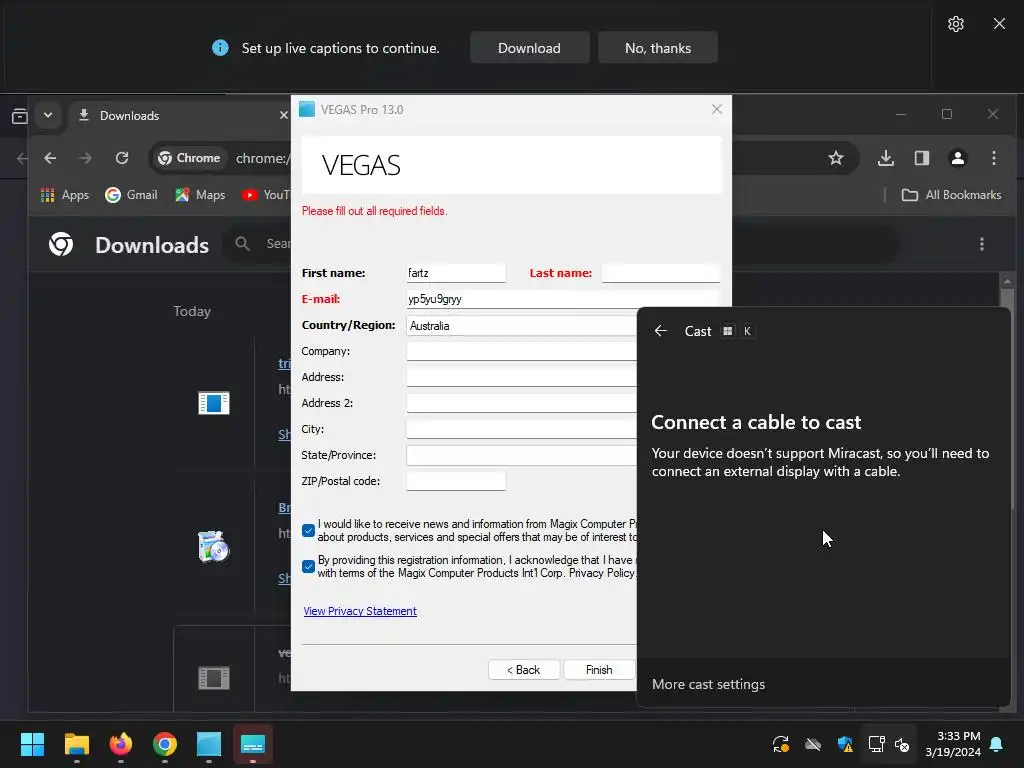This screenshot has width=1024, height=768.
Task: Click the Downloads page scrollbar up arrow
Action: coord(1006,281)
